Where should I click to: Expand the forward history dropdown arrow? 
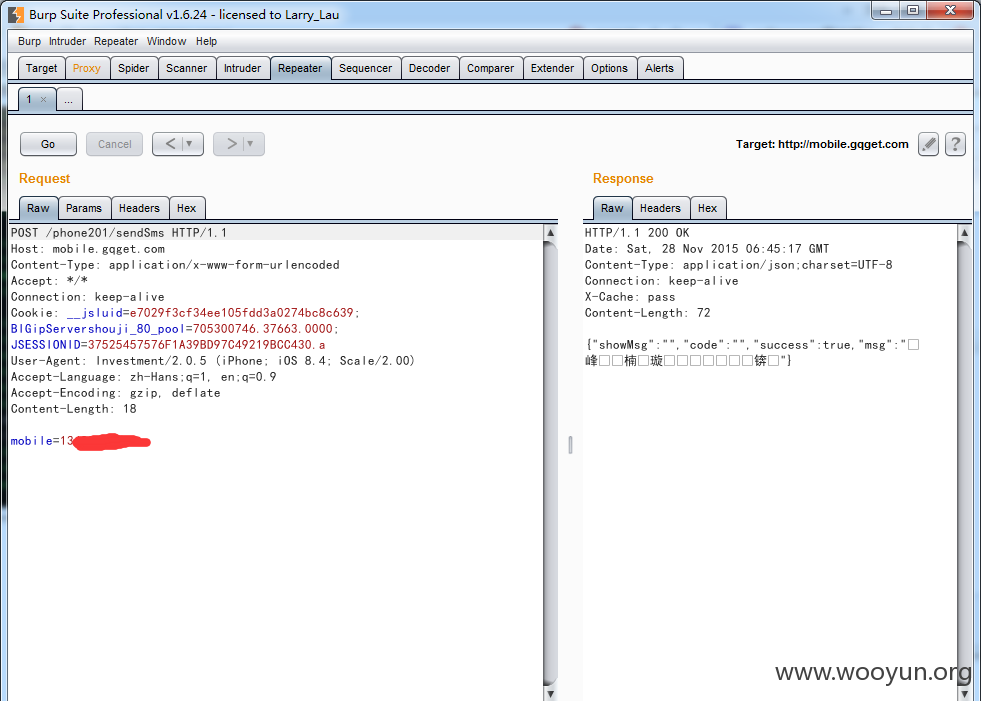point(250,144)
